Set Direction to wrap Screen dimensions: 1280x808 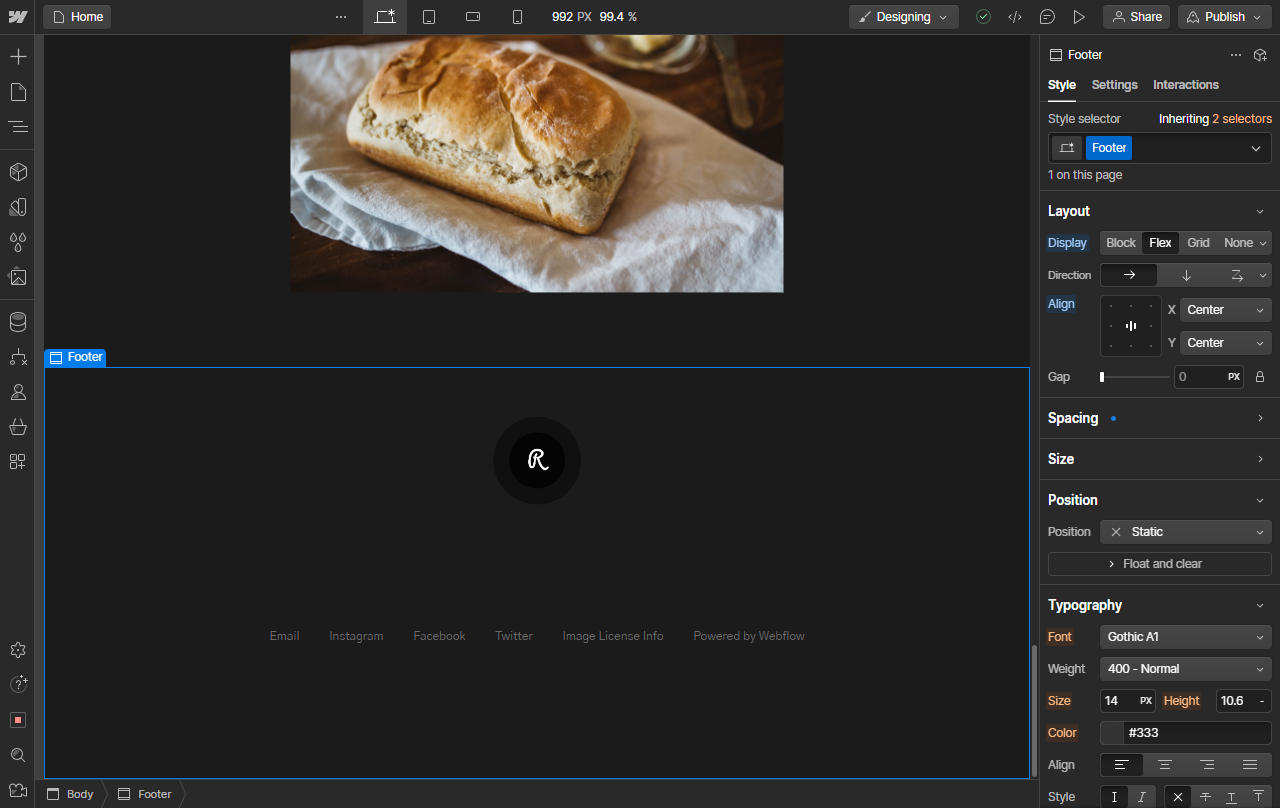pyautogui.click(x=1237, y=275)
